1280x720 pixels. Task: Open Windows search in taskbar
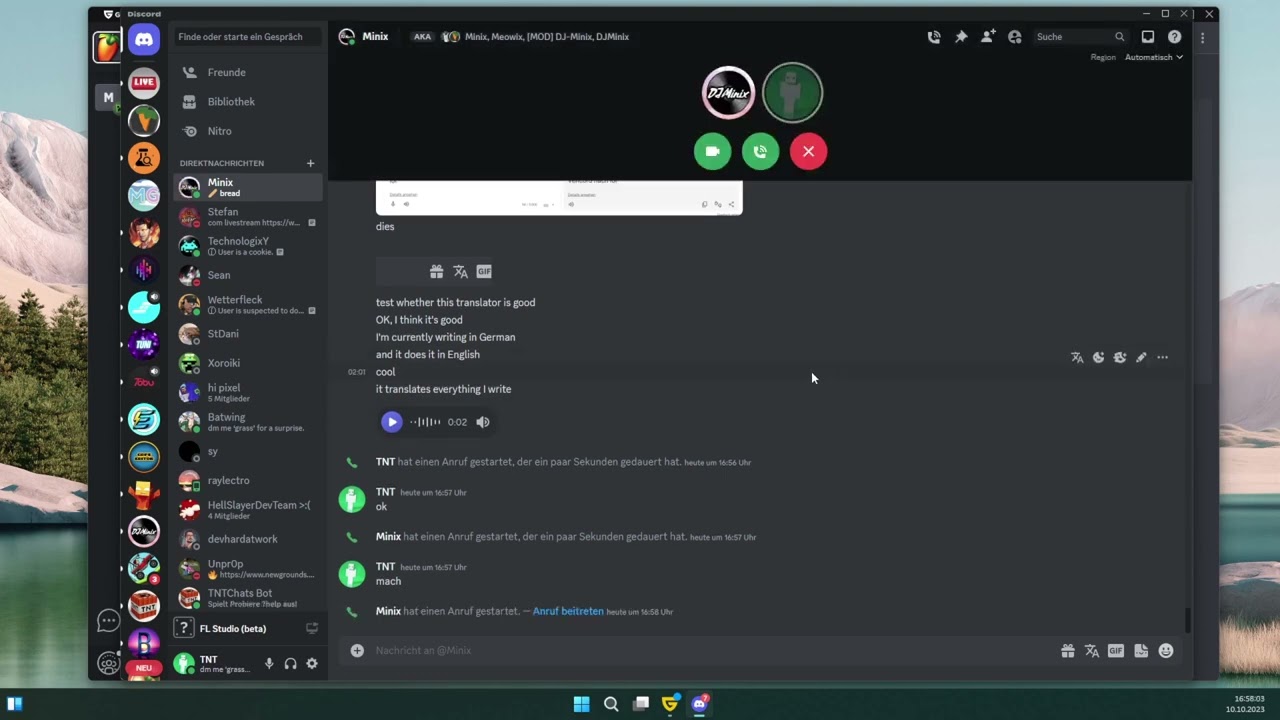coord(611,704)
